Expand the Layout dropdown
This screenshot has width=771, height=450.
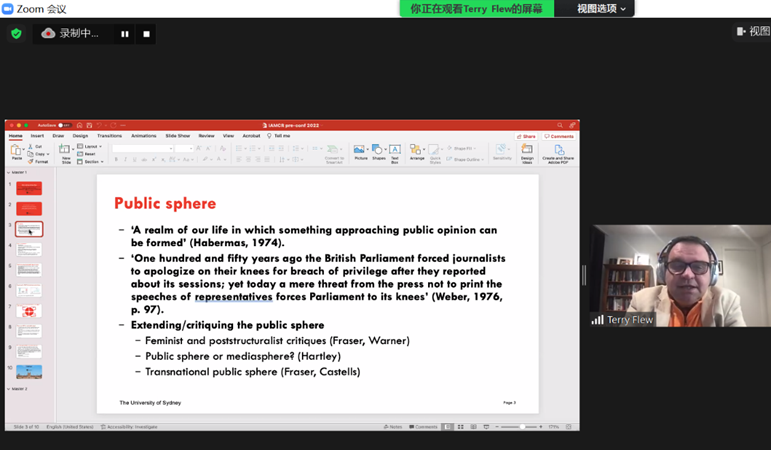pos(91,146)
